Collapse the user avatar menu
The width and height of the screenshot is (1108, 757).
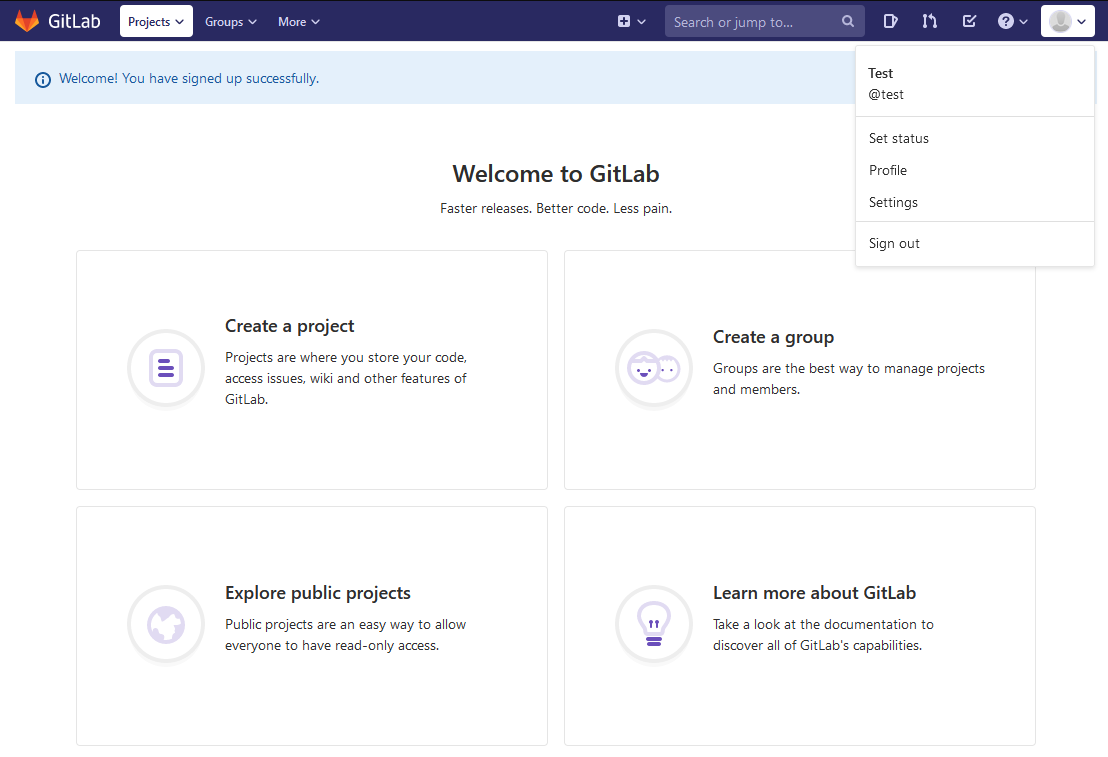[x=1067, y=21]
